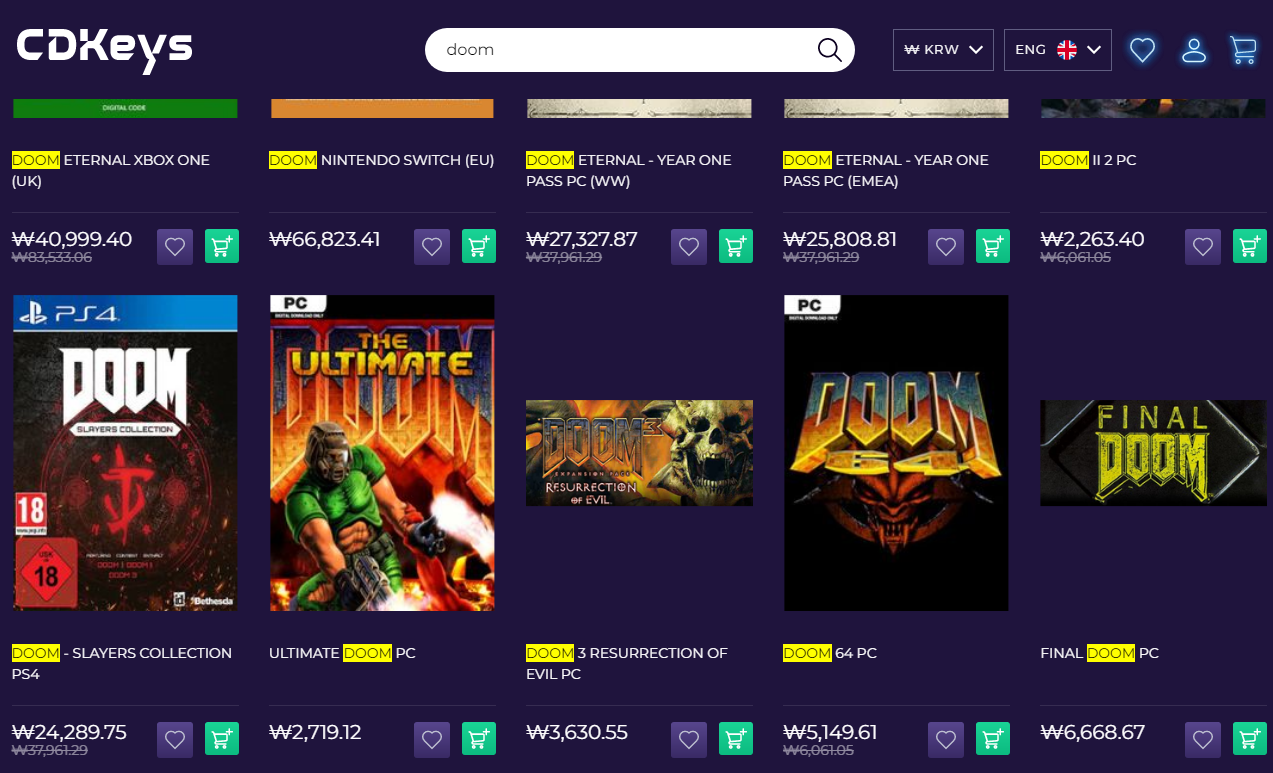Click price ₩27,327.87
1273x773 pixels.
(582, 240)
